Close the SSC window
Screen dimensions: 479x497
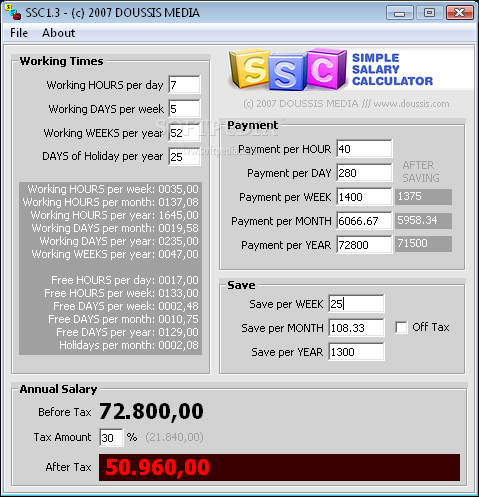pos(460,13)
